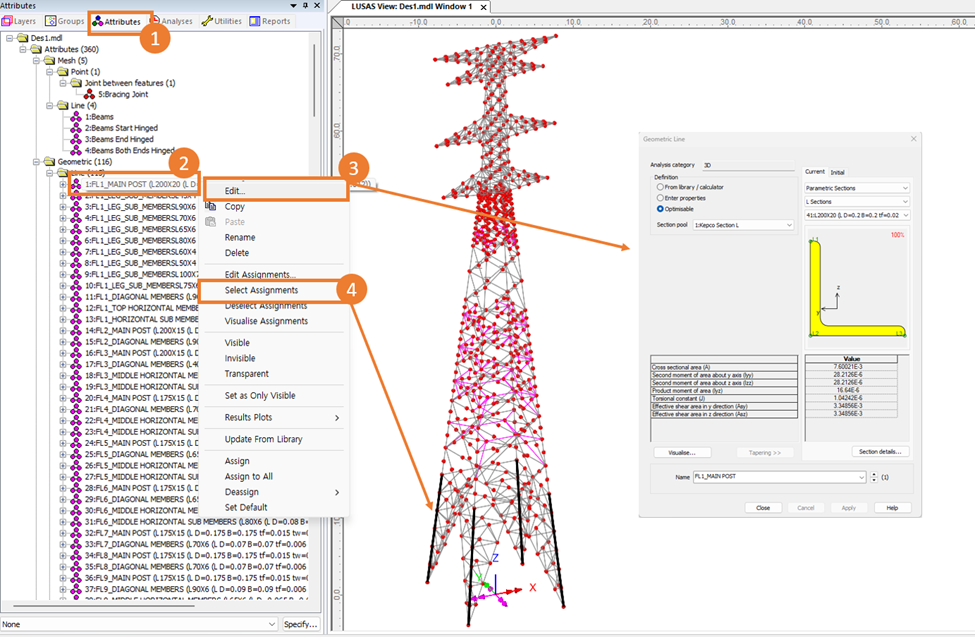Screen dimensions: 975x637
Task: Open the Layers panel tab
Action: [x=20, y=21]
